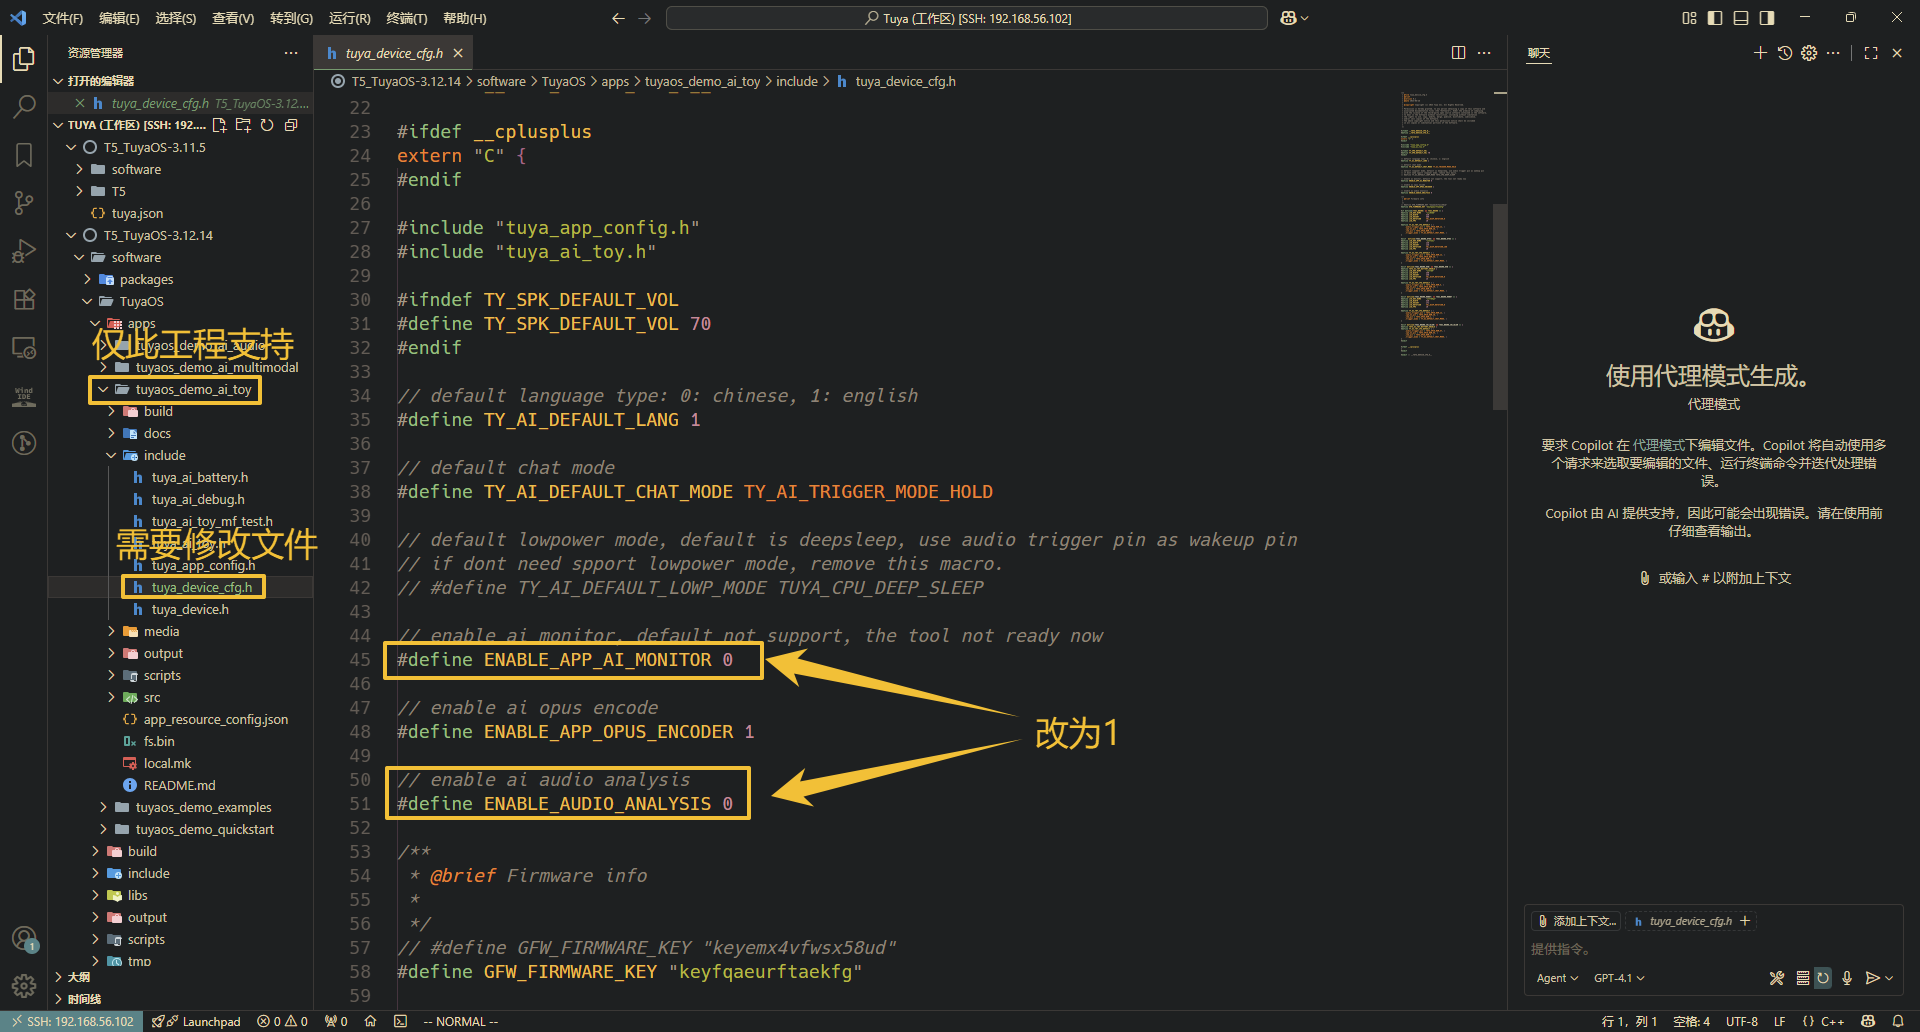Click Add Context button in chat
This screenshot has width=1920, height=1032.
pos(1576,921)
